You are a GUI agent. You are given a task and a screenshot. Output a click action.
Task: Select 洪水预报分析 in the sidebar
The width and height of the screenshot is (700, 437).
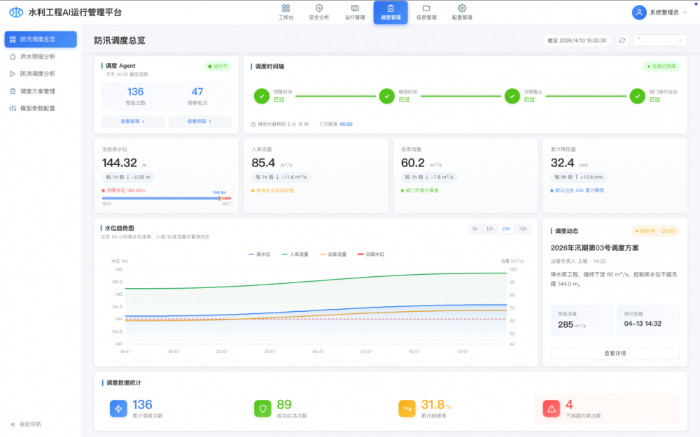pos(38,56)
